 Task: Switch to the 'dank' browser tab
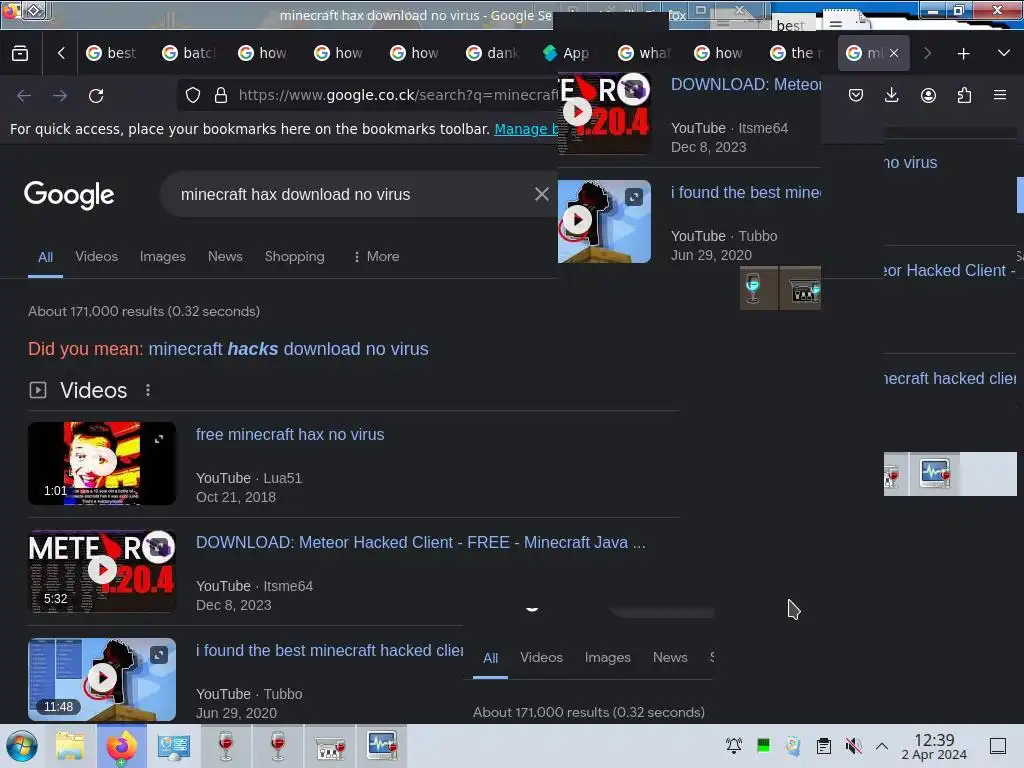coord(493,53)
